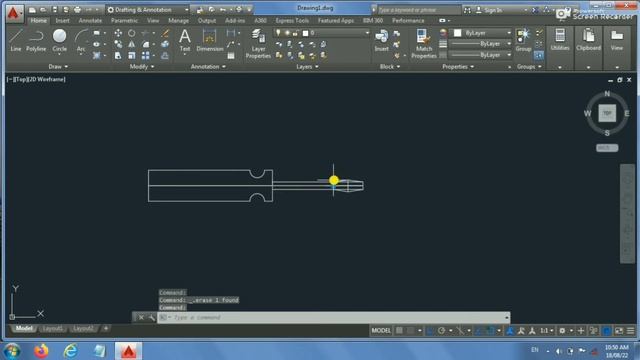
Task: Click Match Properties tool
Action: [424, 43]
